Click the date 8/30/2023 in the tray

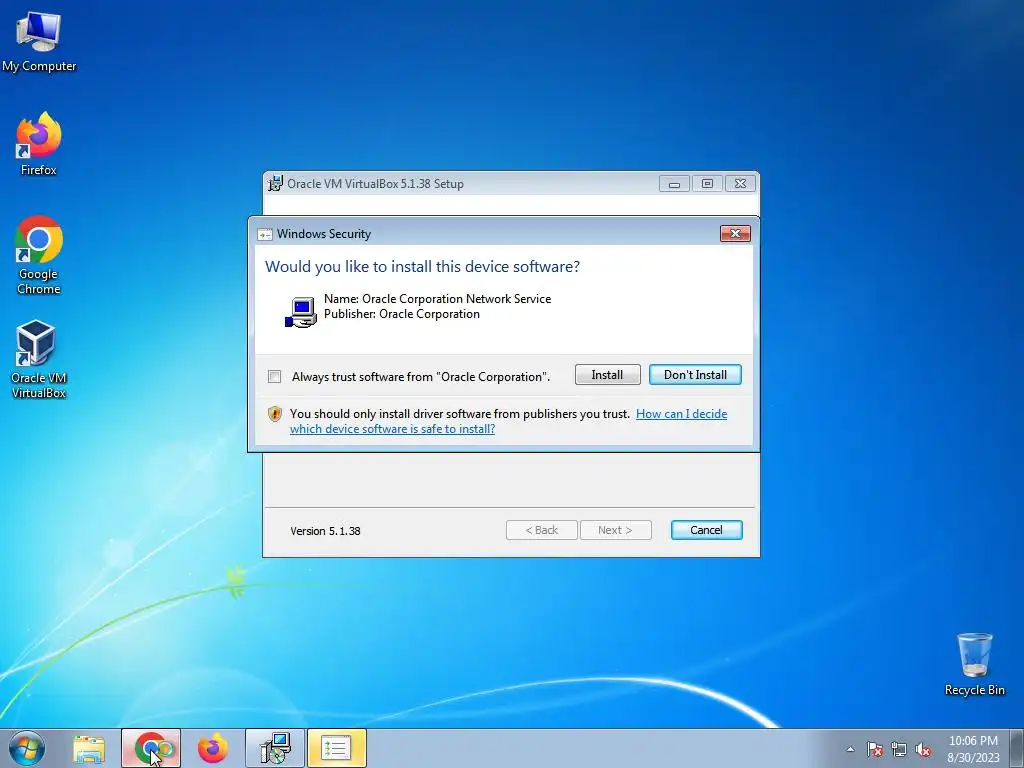point(973,758)
